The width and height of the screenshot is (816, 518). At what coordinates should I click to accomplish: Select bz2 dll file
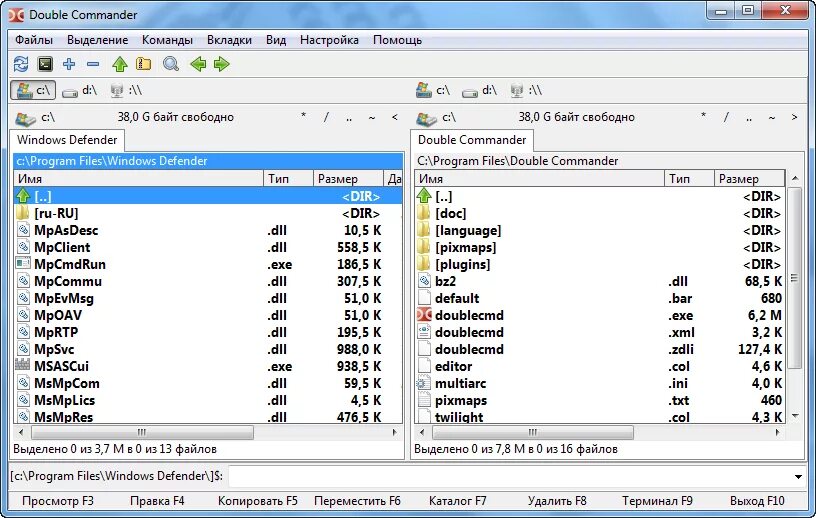pyautogui.click(x=600, y=281)
